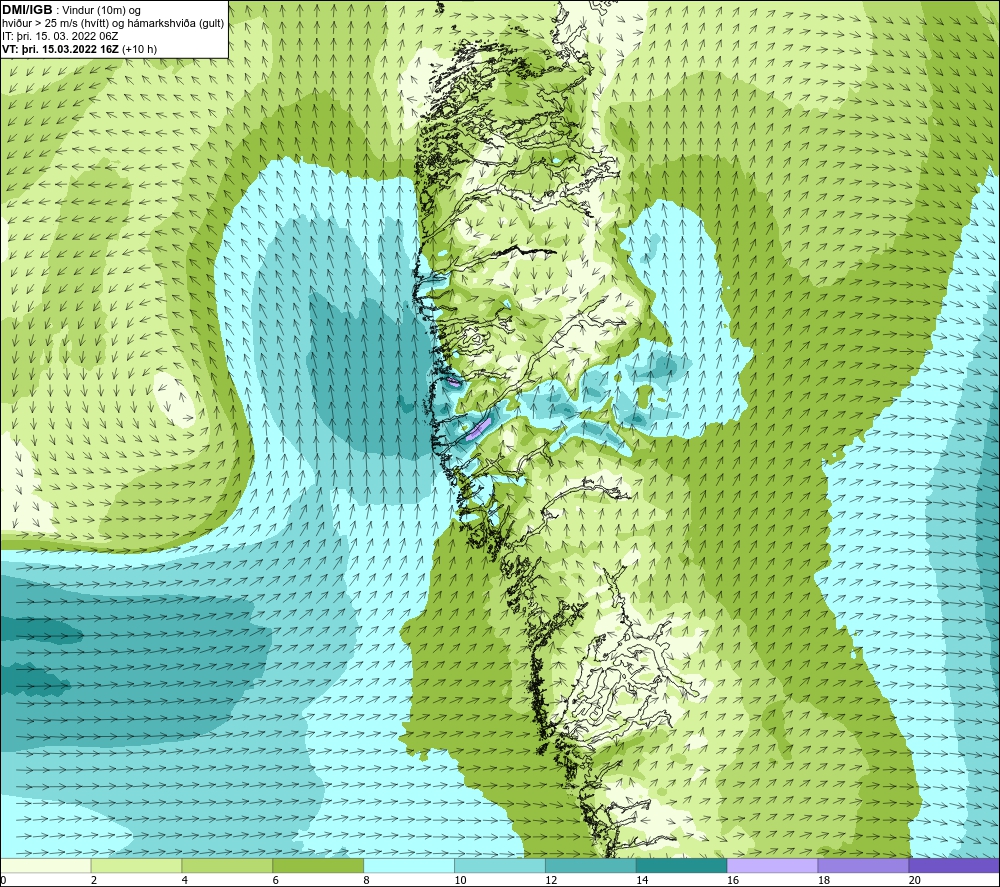Click the legend scale label "6"
Image resolution: width=1000 pixels, height=887 pixels.
tap(276, 881)
